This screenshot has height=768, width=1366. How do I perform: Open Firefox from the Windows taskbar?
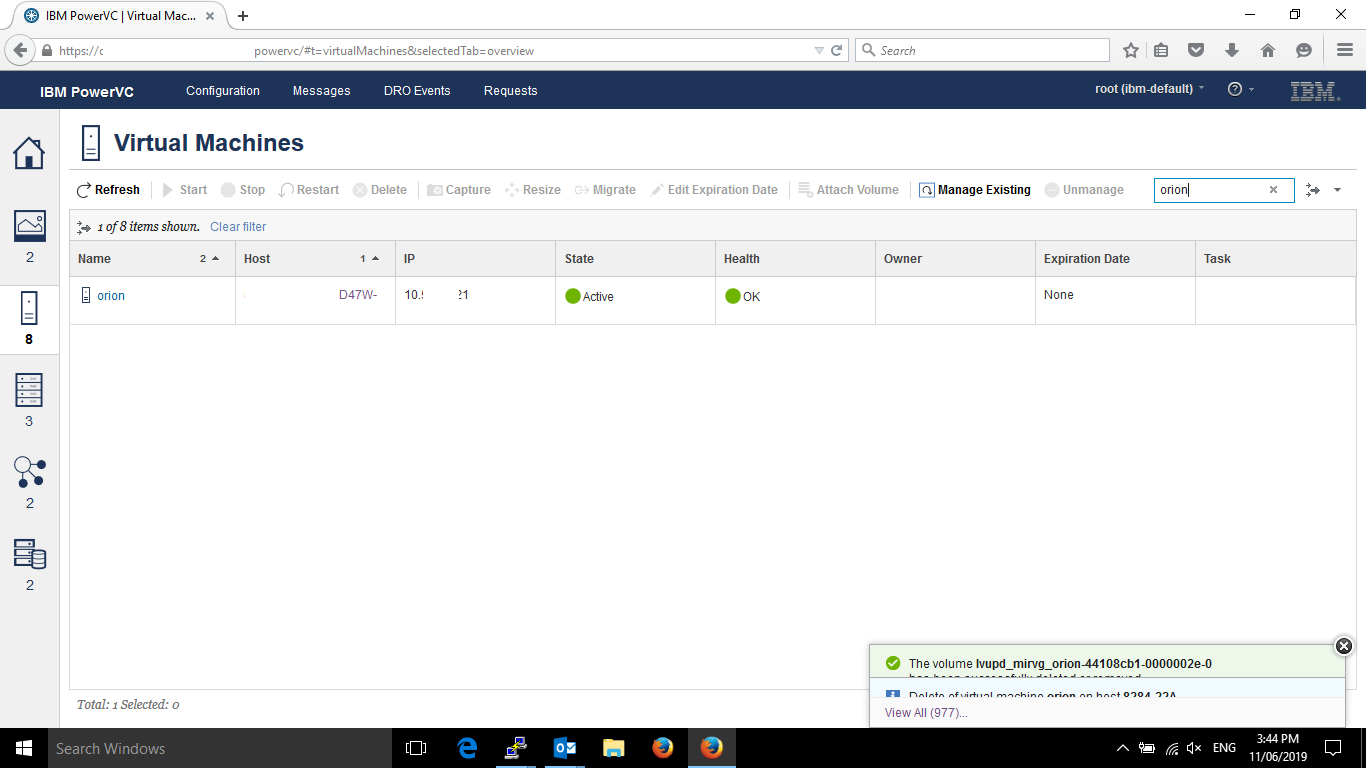coord(662,748)
